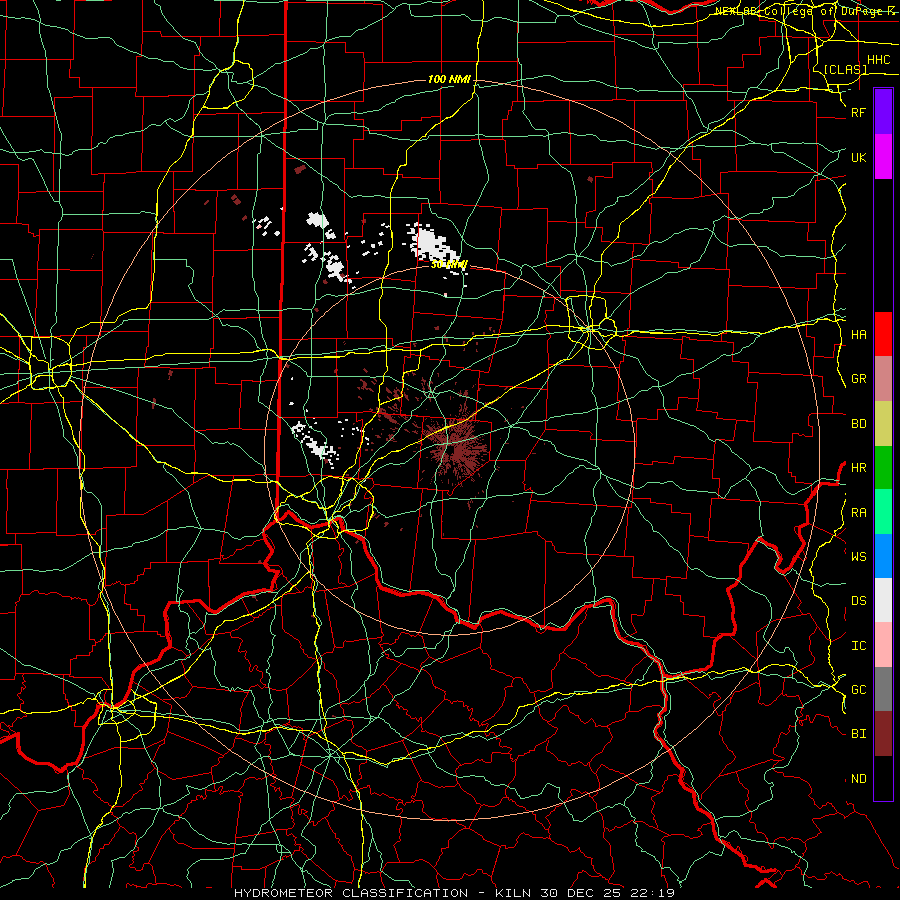This screenshot has width=900, height=900.
Task: Click the Hydrometeor Classification KILN timestamp caption
Action: (x=454, y=893)
